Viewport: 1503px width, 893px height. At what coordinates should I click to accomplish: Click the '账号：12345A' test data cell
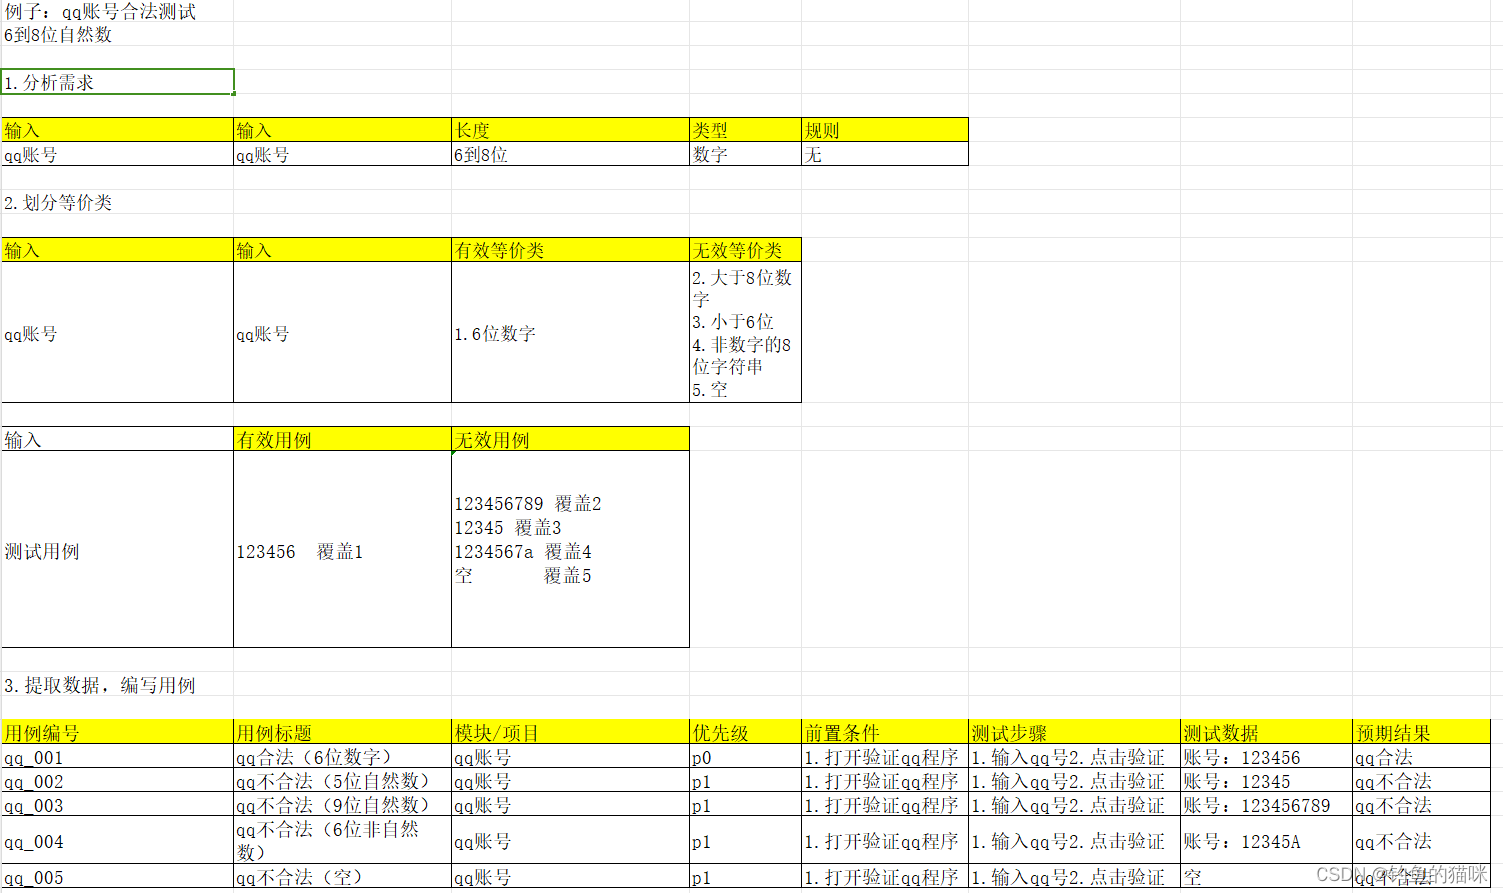coord(1266,841)
